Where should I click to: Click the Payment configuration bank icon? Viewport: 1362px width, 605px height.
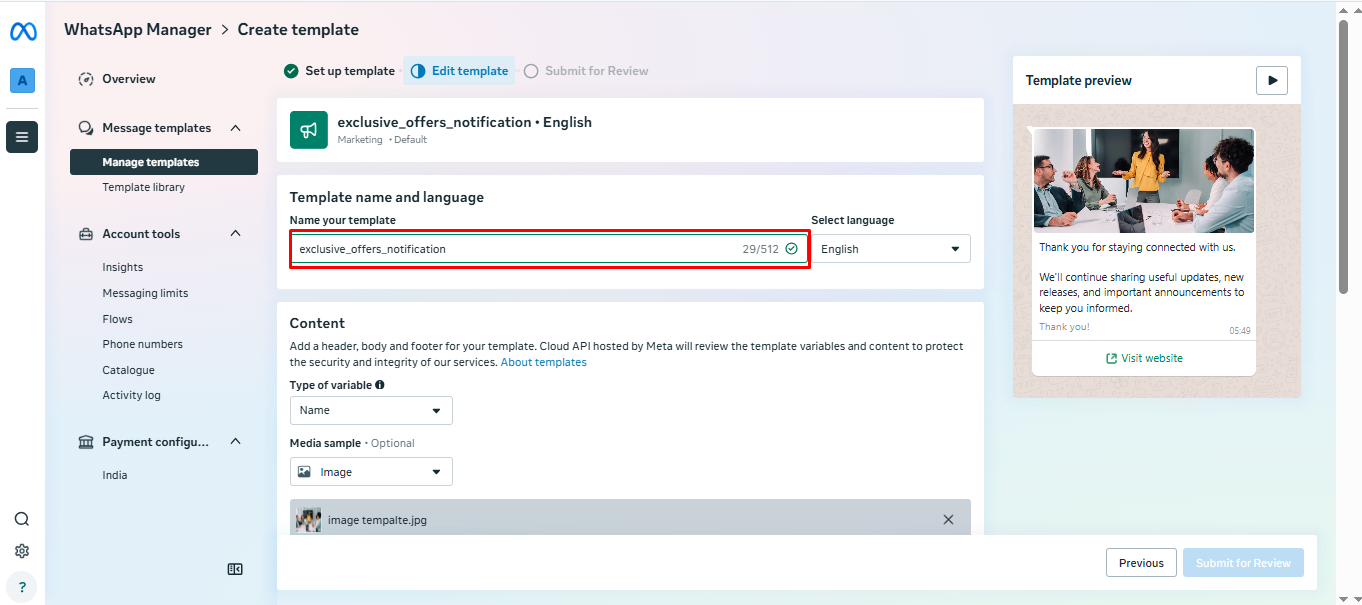(x=86, y=442)
